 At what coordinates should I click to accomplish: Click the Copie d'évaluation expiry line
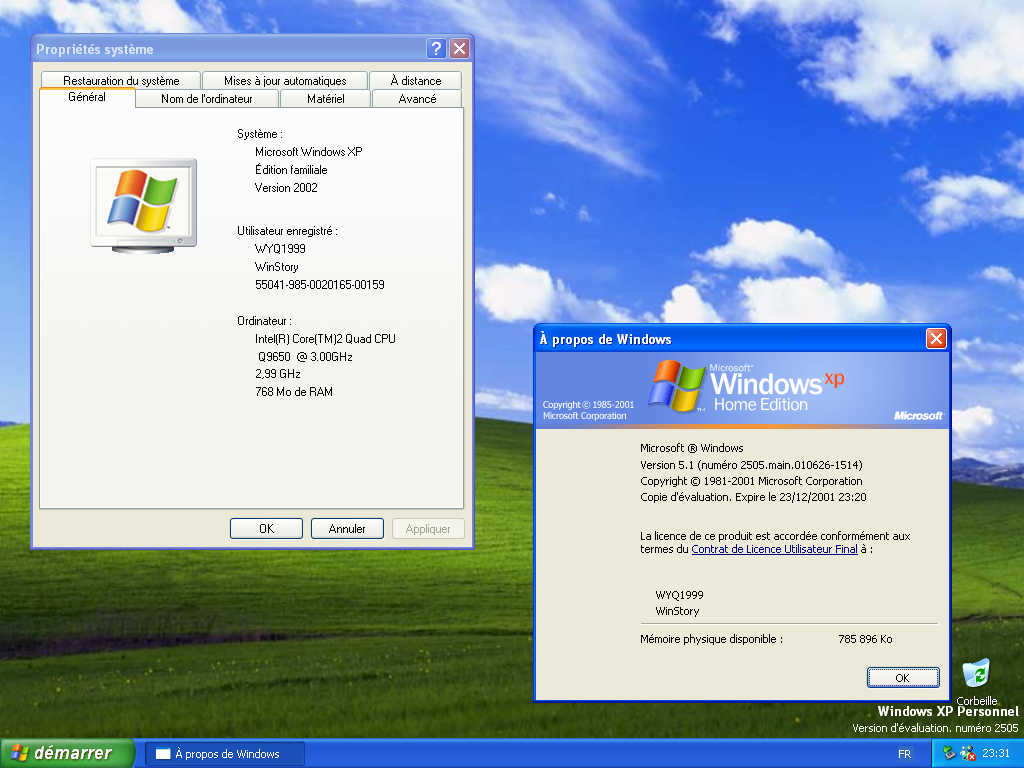tap(753, 497)
